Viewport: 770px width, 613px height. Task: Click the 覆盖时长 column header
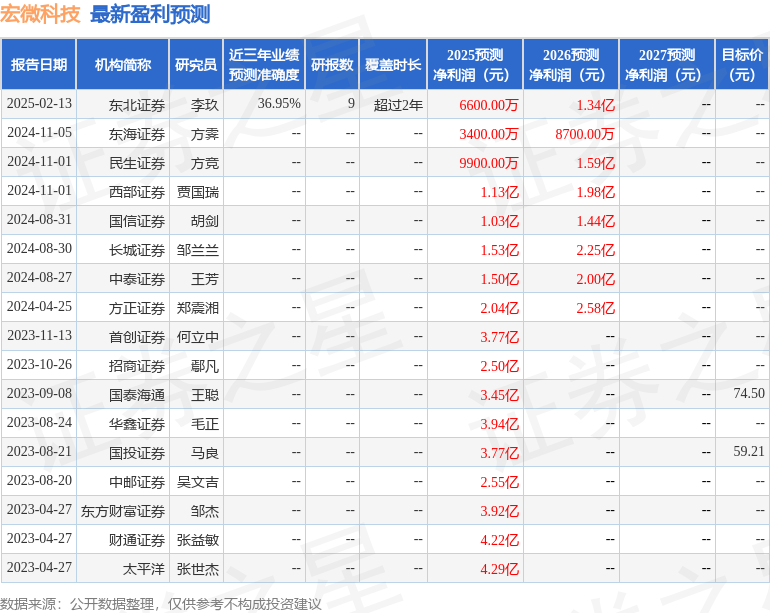coord(393,64)
